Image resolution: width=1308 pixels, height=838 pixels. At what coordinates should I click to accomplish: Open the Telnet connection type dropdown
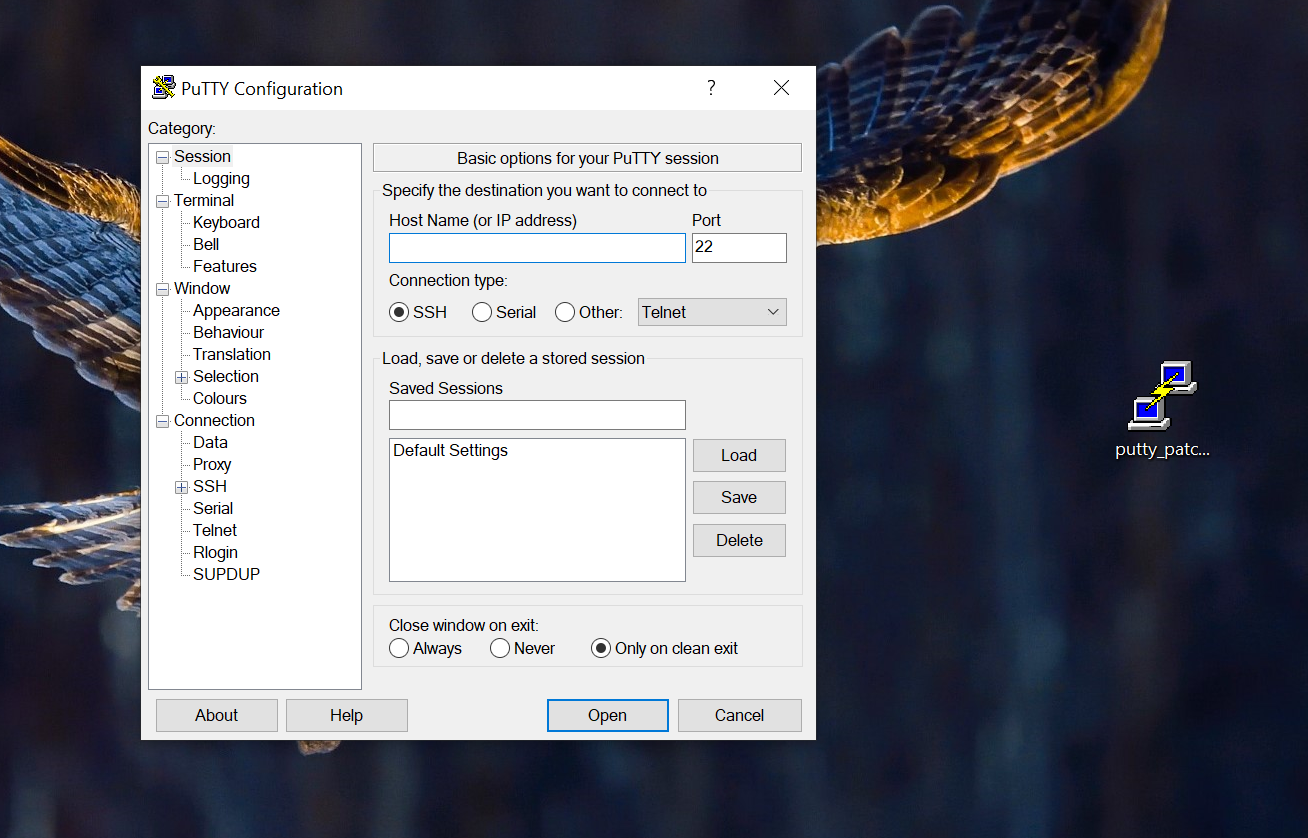pos(712,312)
